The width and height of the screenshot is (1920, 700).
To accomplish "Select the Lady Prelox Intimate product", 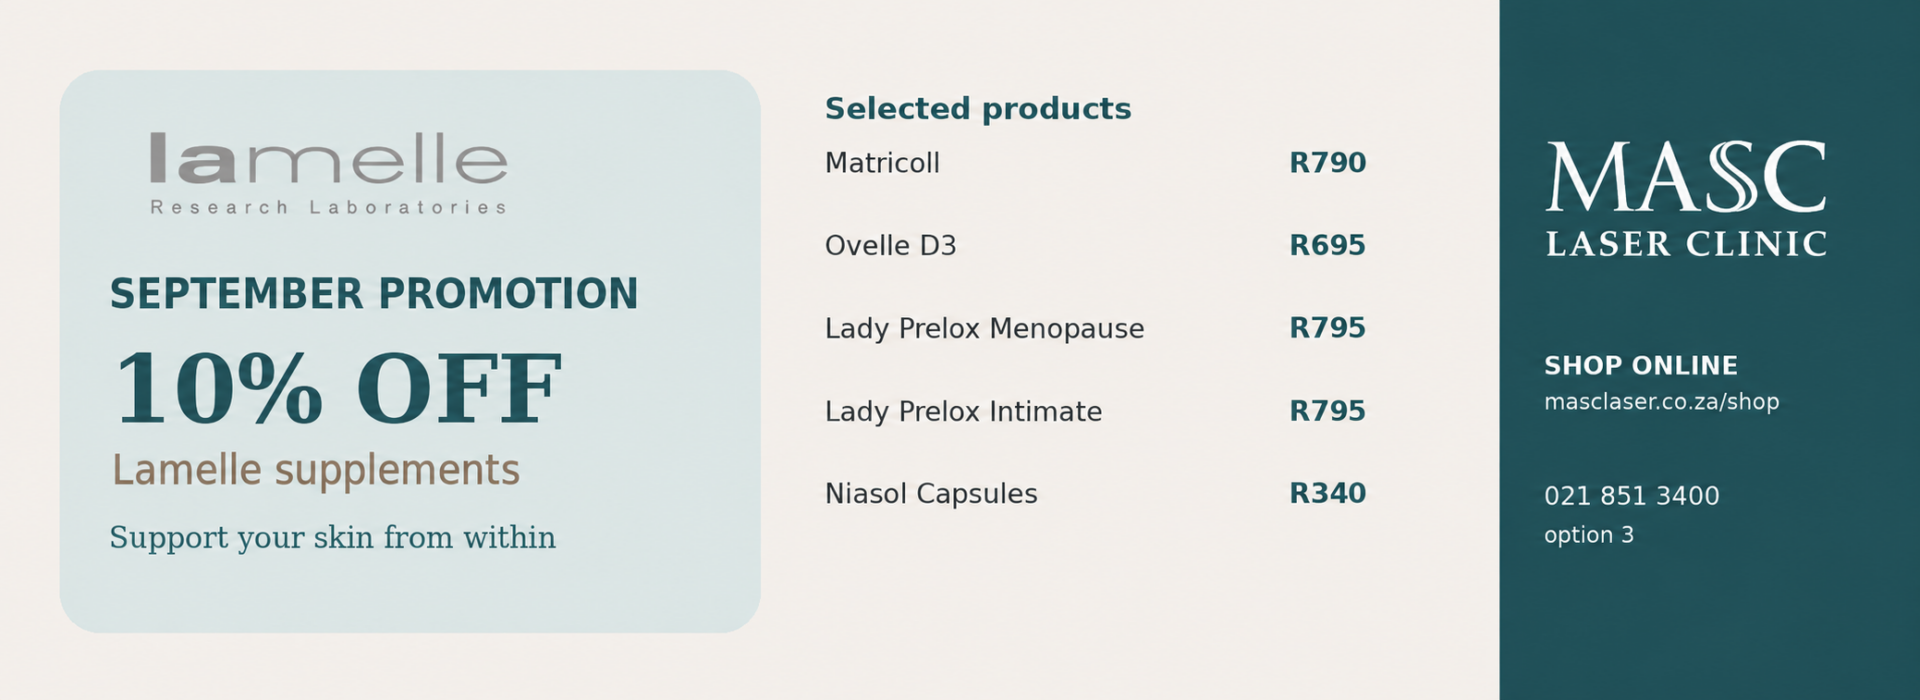I will [963, 412].
